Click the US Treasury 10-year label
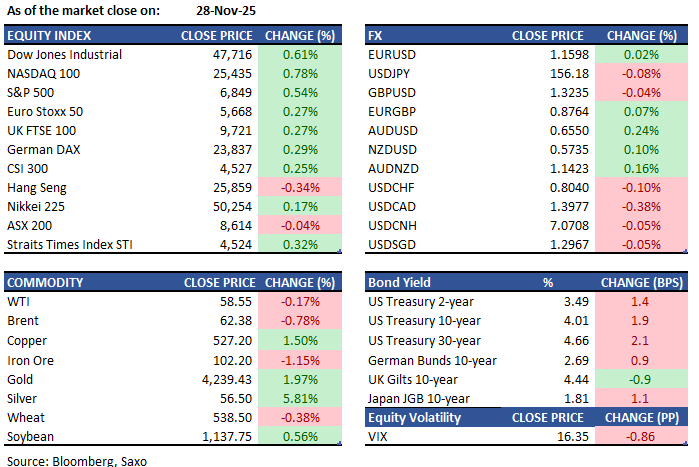 pos(427,321)
